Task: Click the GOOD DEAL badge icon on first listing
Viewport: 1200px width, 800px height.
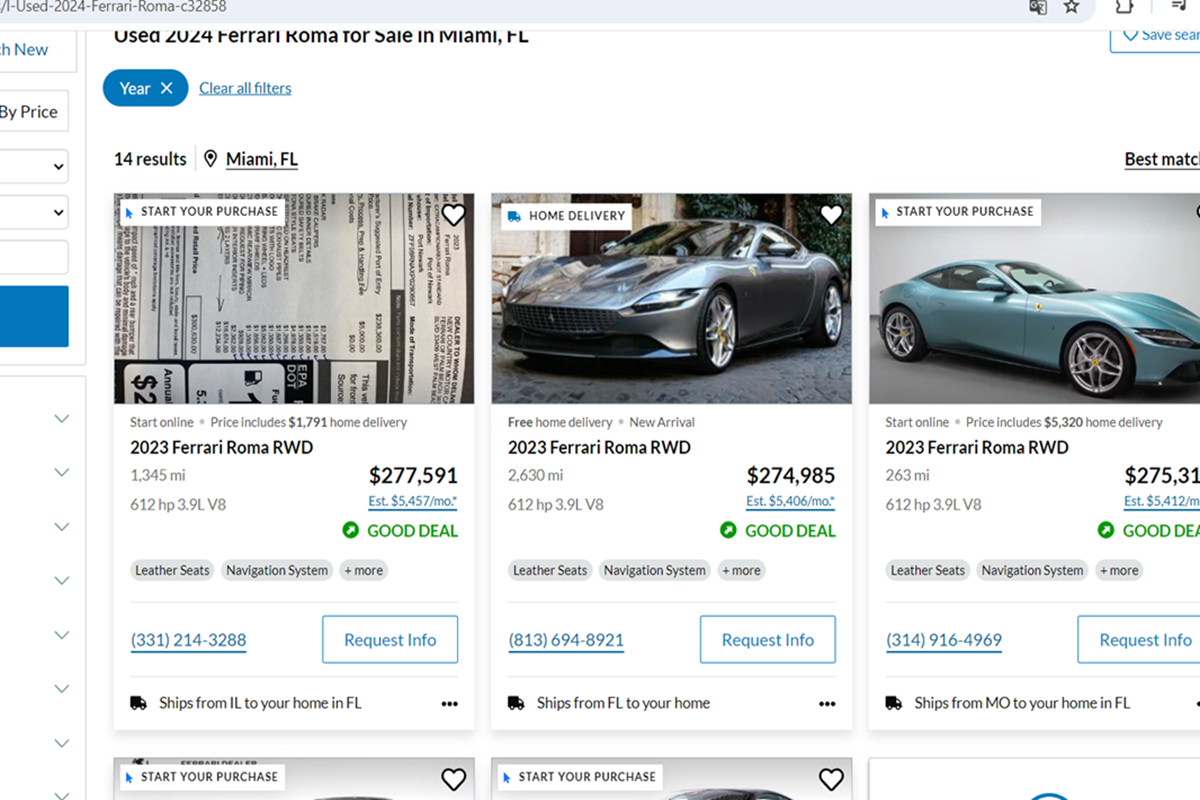Action: click(x=350, y=530)
